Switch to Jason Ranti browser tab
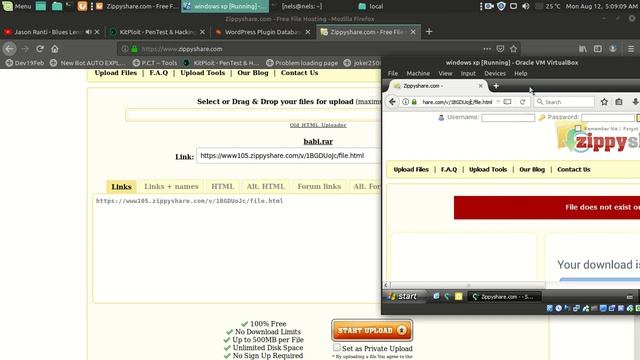Screen dimensions: 640x360 [x=48, y=32]
